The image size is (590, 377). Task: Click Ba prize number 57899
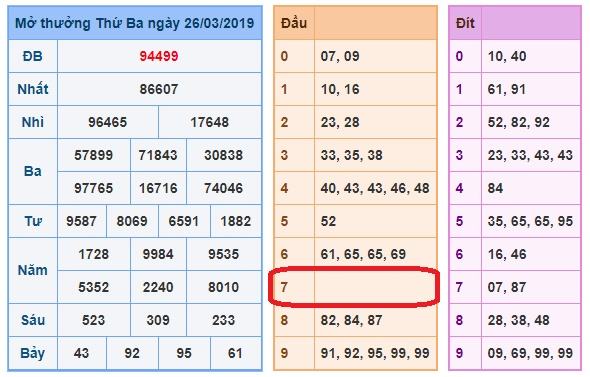coord(94,155)
